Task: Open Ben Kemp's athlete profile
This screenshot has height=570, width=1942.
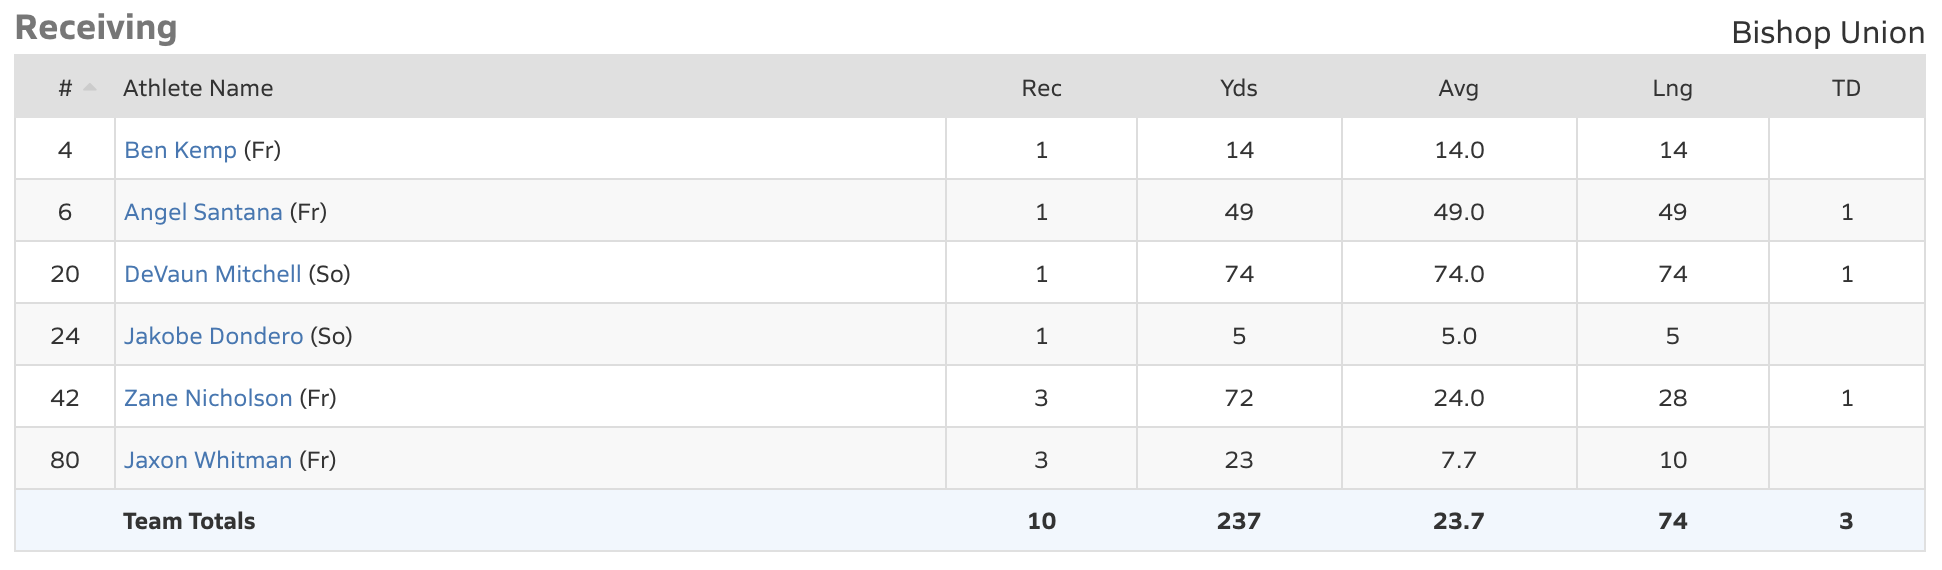Action: pyautogui.click(x=180, y=150)
